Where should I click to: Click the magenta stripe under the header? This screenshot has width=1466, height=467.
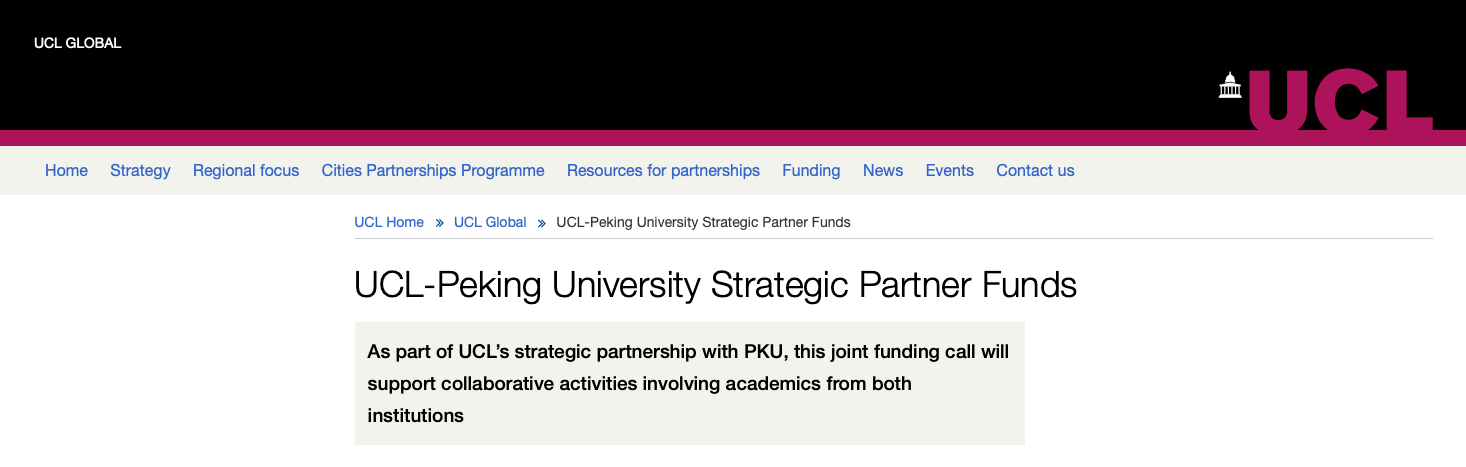click(x=600, y=138)
